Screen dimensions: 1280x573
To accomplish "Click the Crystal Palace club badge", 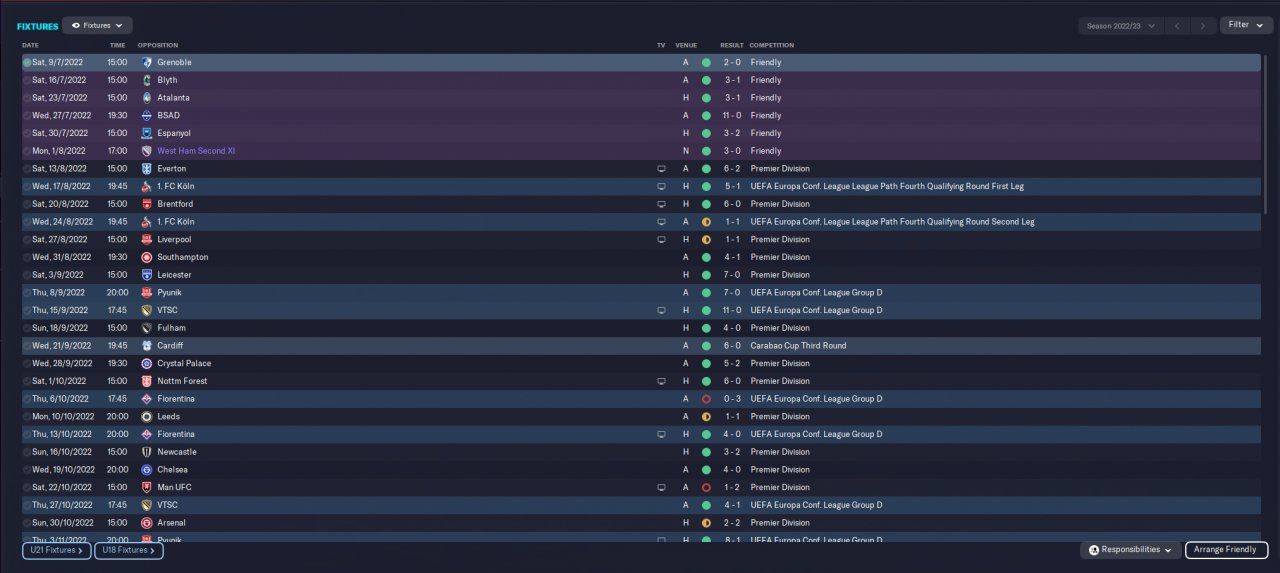I will click(147, 364).
